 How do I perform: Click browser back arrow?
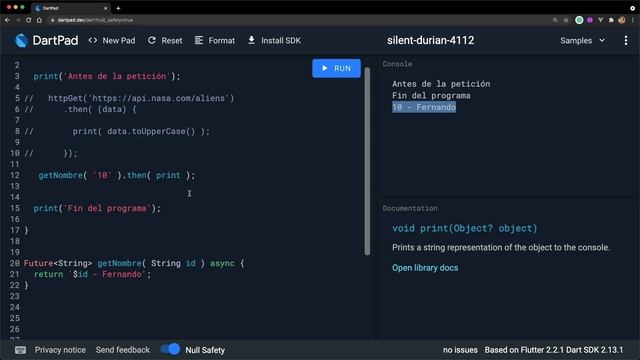point(7,20)
